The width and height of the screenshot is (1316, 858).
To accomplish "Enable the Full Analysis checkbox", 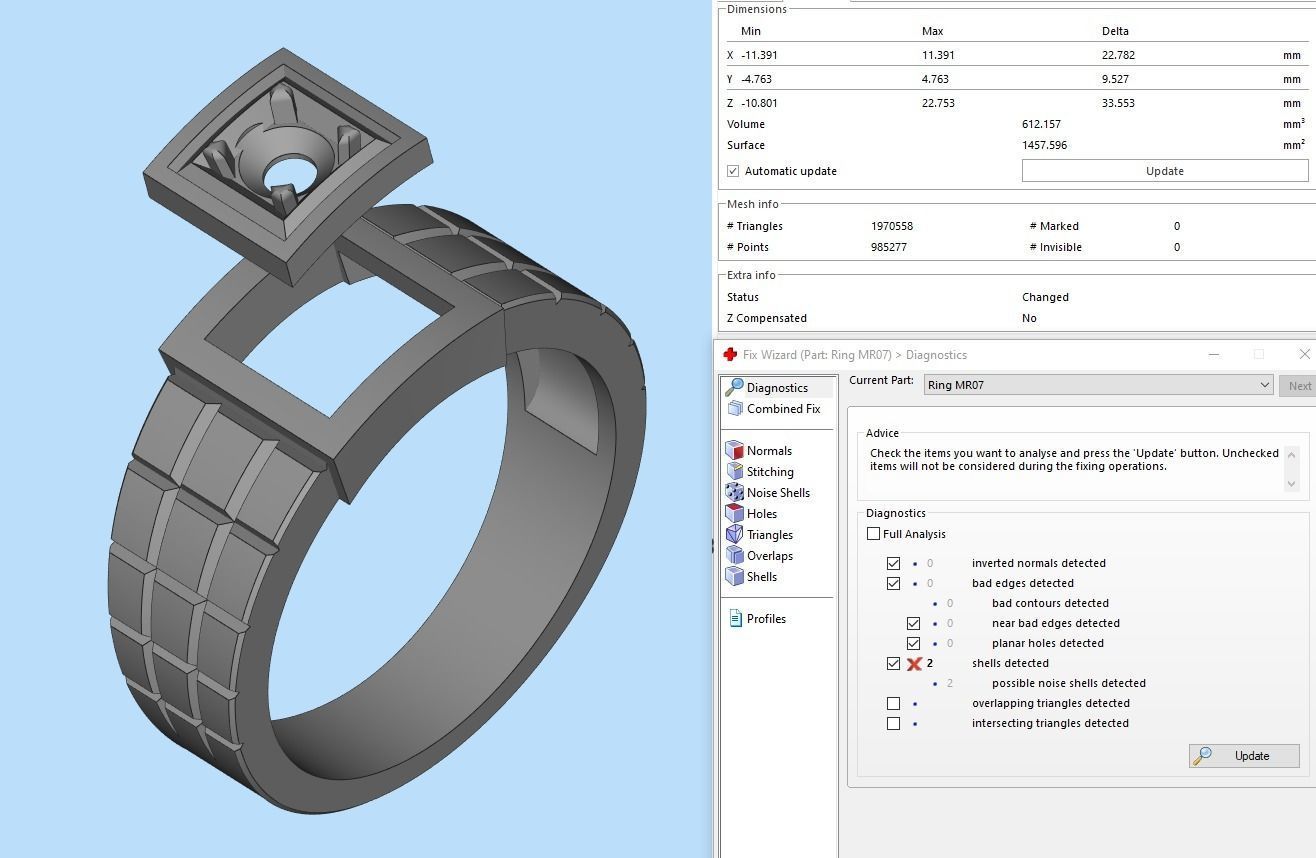I will click(x=873, y=534).
